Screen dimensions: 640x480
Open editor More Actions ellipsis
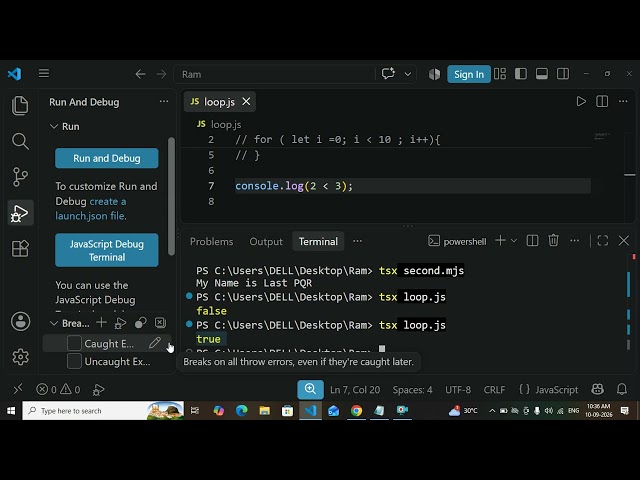pos(623,101)
